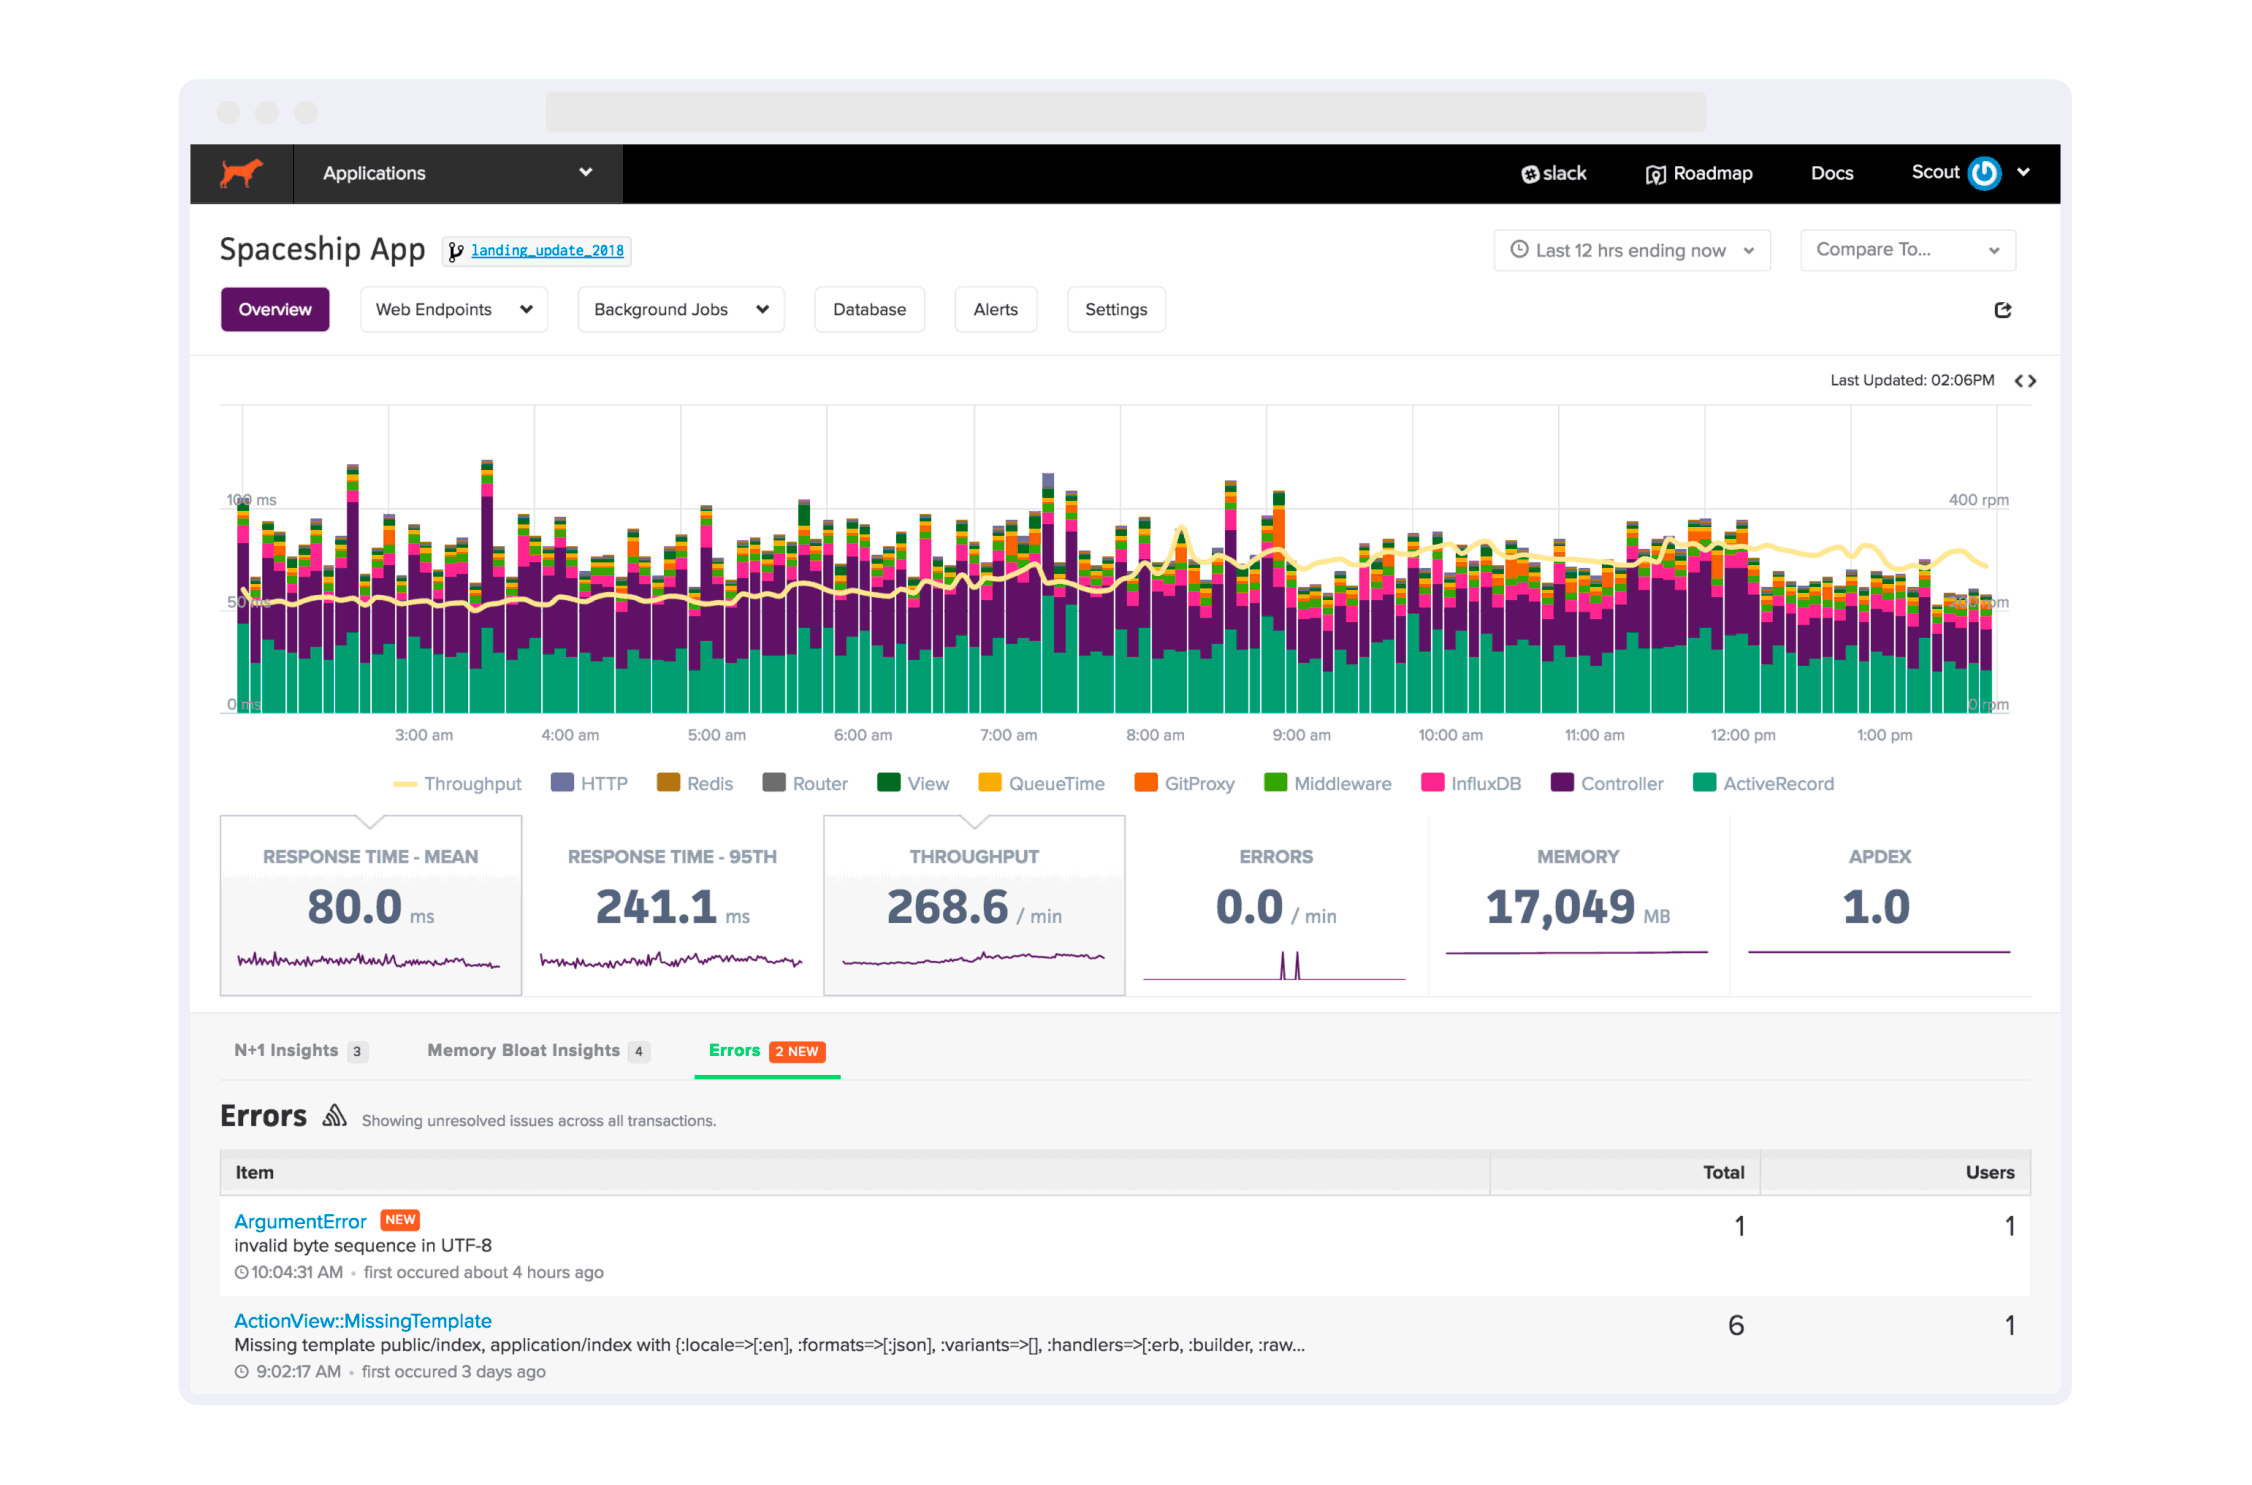Select the Response Time - Mean metric card
2252x1485 pixels.
(x=371, y=906)
